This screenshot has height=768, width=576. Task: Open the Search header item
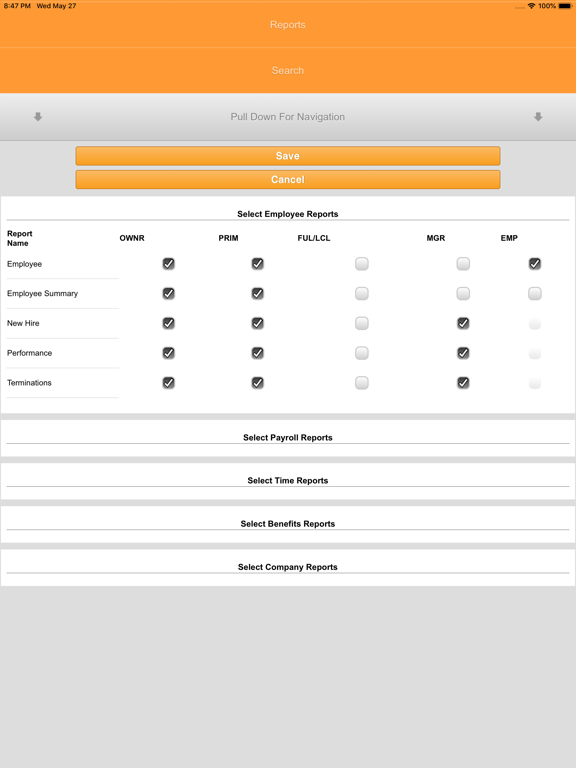(288, 71)
